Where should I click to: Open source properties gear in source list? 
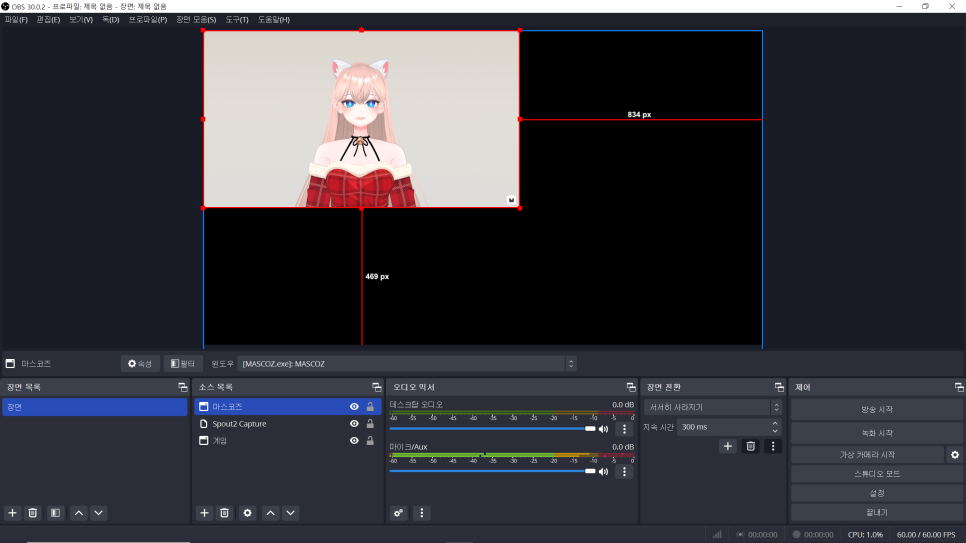248,513
